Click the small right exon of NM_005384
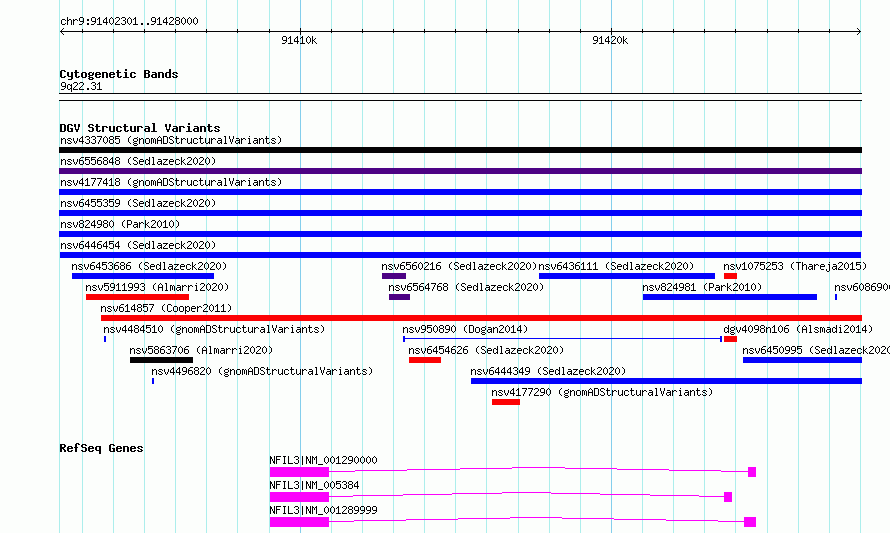 point(728,497)
